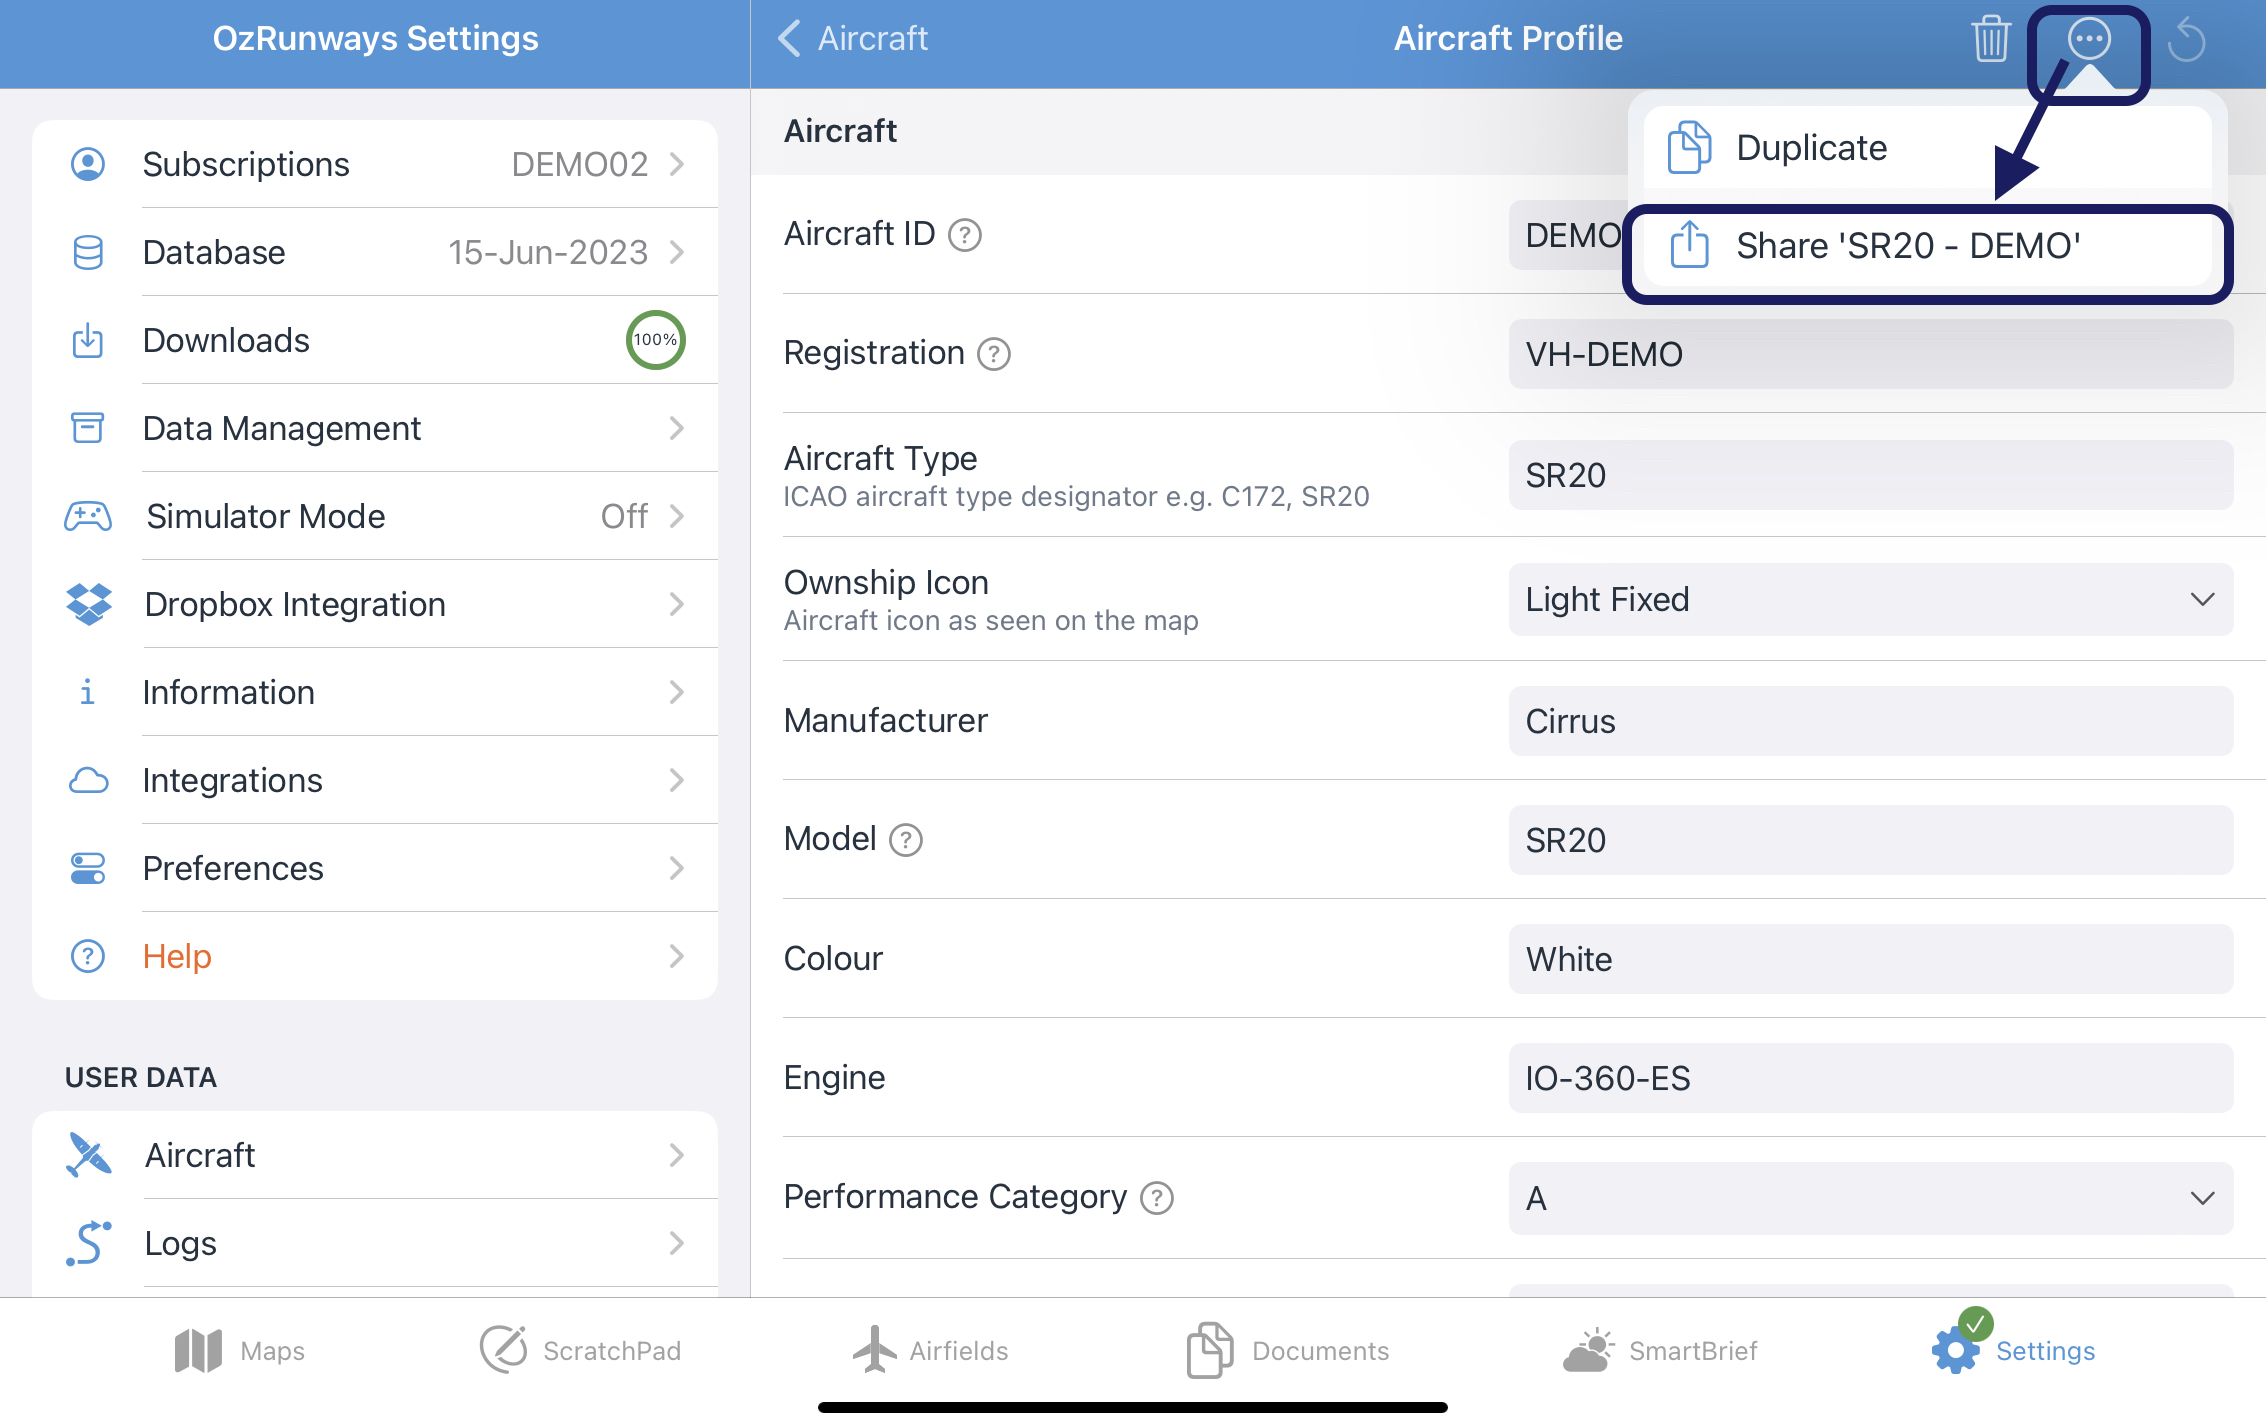The width and height of the screenshot is (2266, 1428).
Task: Open Logs under User Data
Action: (x=375, y=1243)
